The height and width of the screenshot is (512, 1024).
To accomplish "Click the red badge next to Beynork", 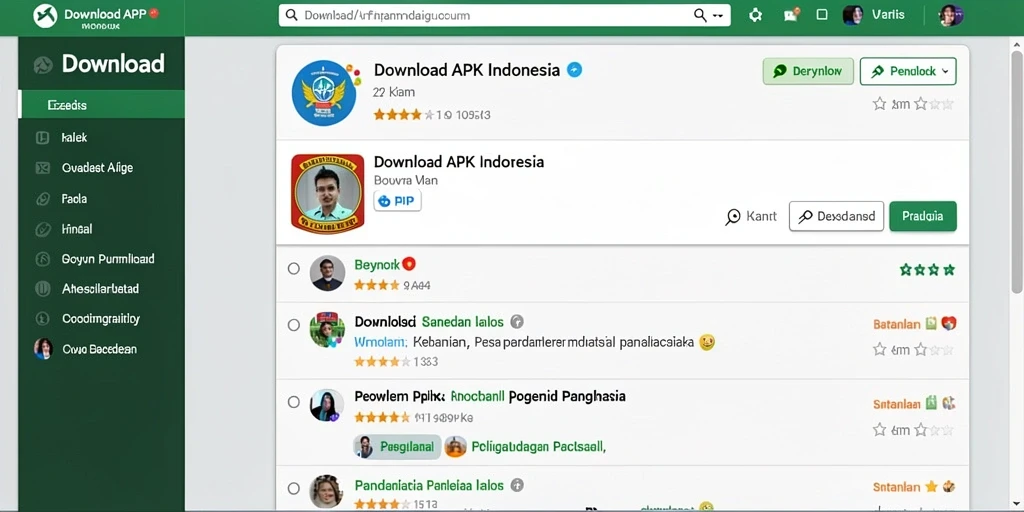I will coord(409,264).
